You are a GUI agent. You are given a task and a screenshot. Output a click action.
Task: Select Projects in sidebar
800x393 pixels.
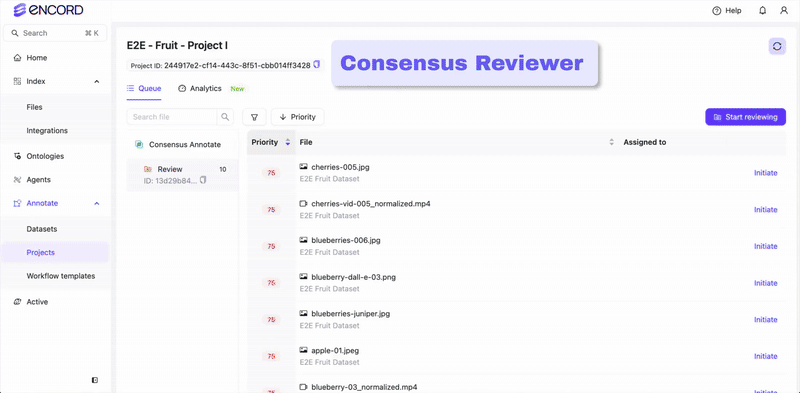click(55, 253)
